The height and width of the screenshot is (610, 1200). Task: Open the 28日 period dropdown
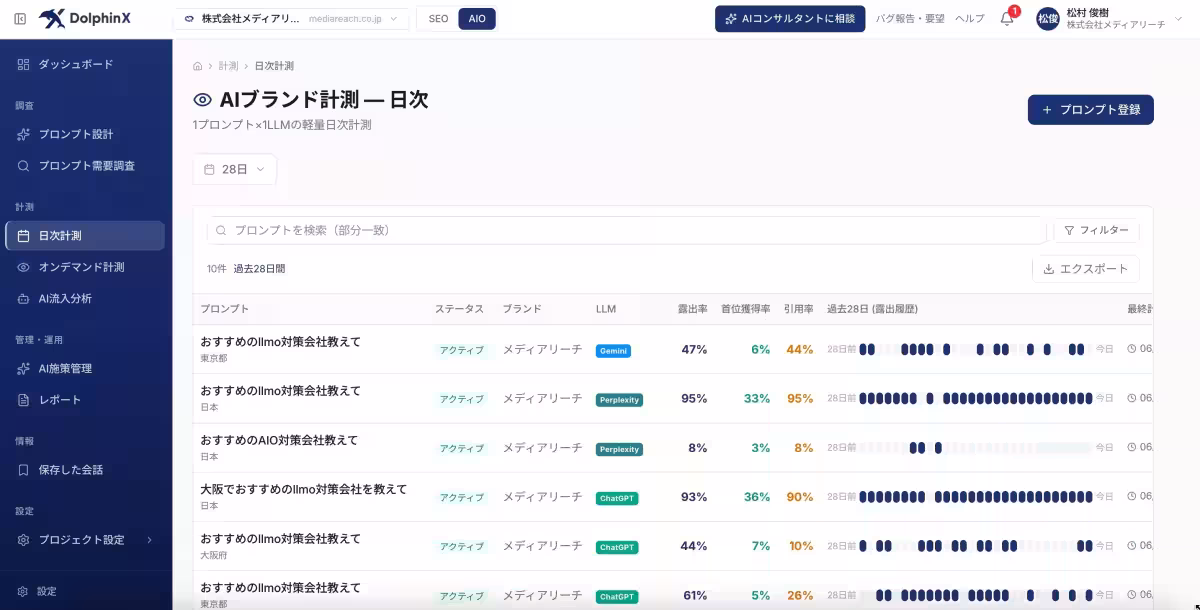[x=235, y=170]
